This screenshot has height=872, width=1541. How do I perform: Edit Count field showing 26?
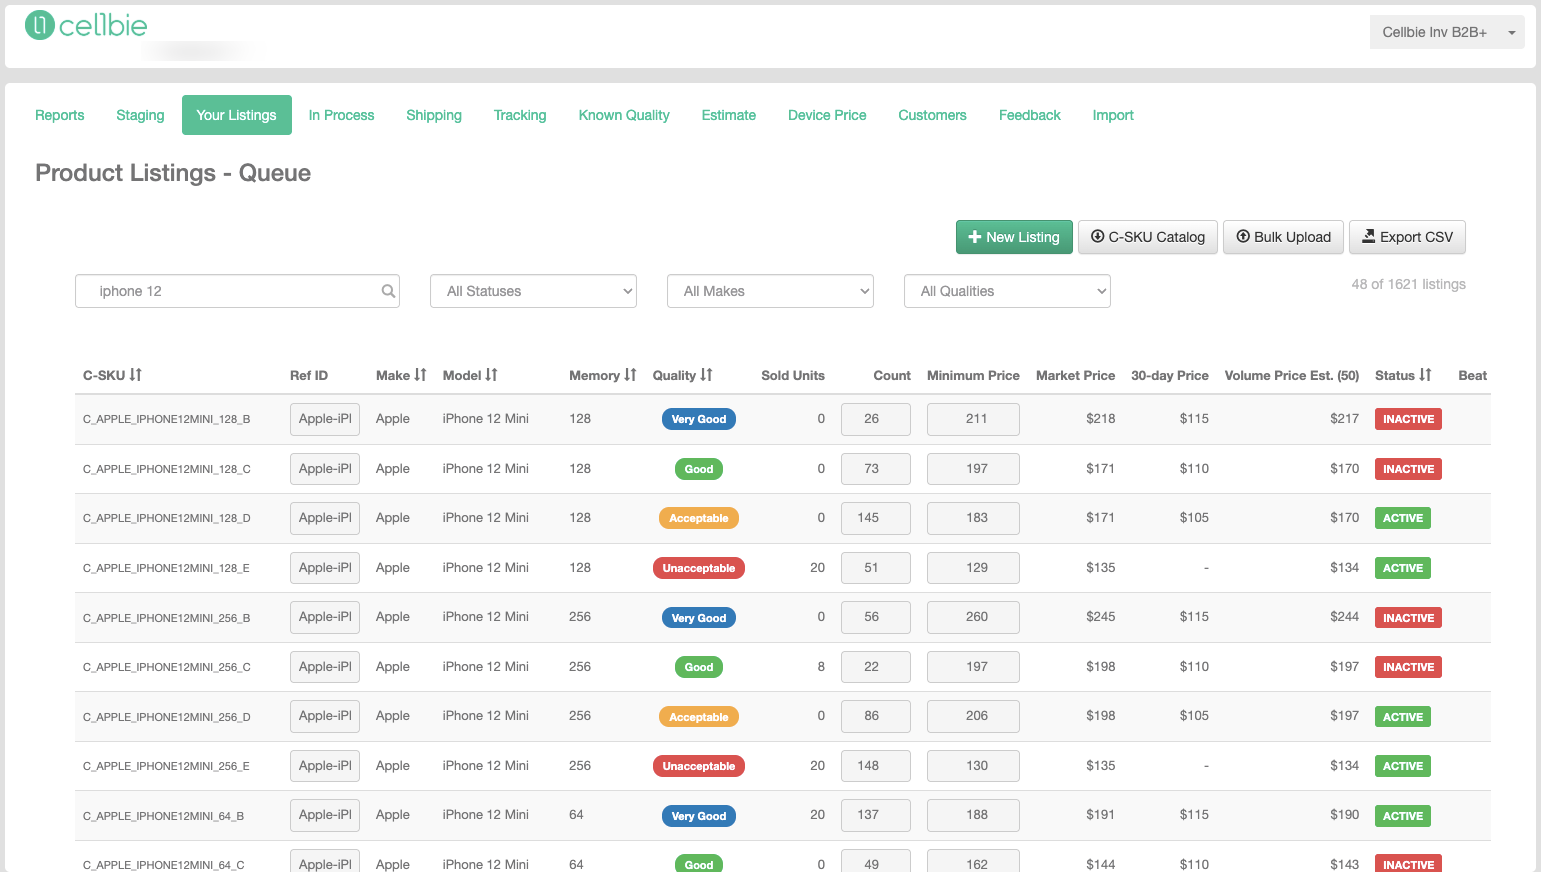876,419
